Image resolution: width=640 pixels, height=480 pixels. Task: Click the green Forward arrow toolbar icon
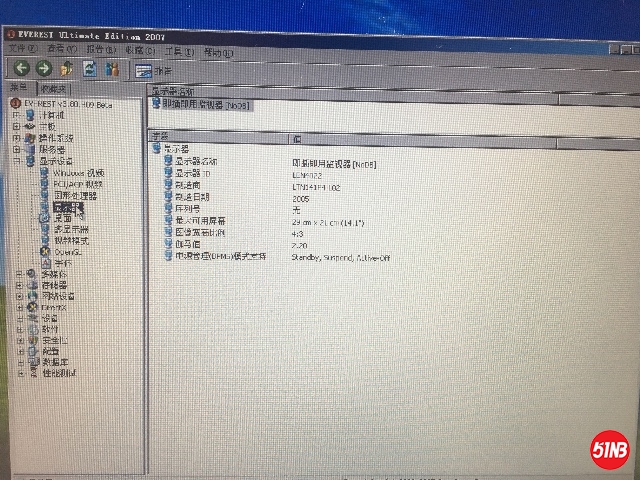pos(44,68)
